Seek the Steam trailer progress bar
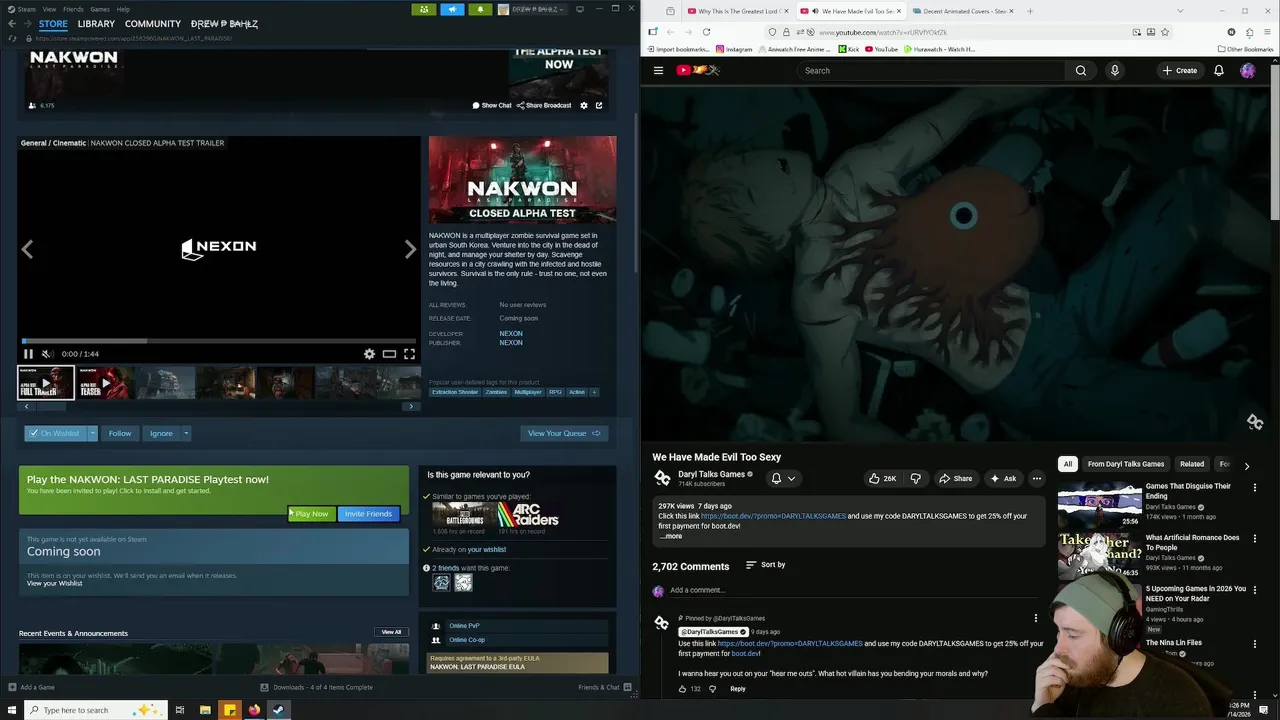The height and width of the screenshot is (720, 1280). point(219,341)
